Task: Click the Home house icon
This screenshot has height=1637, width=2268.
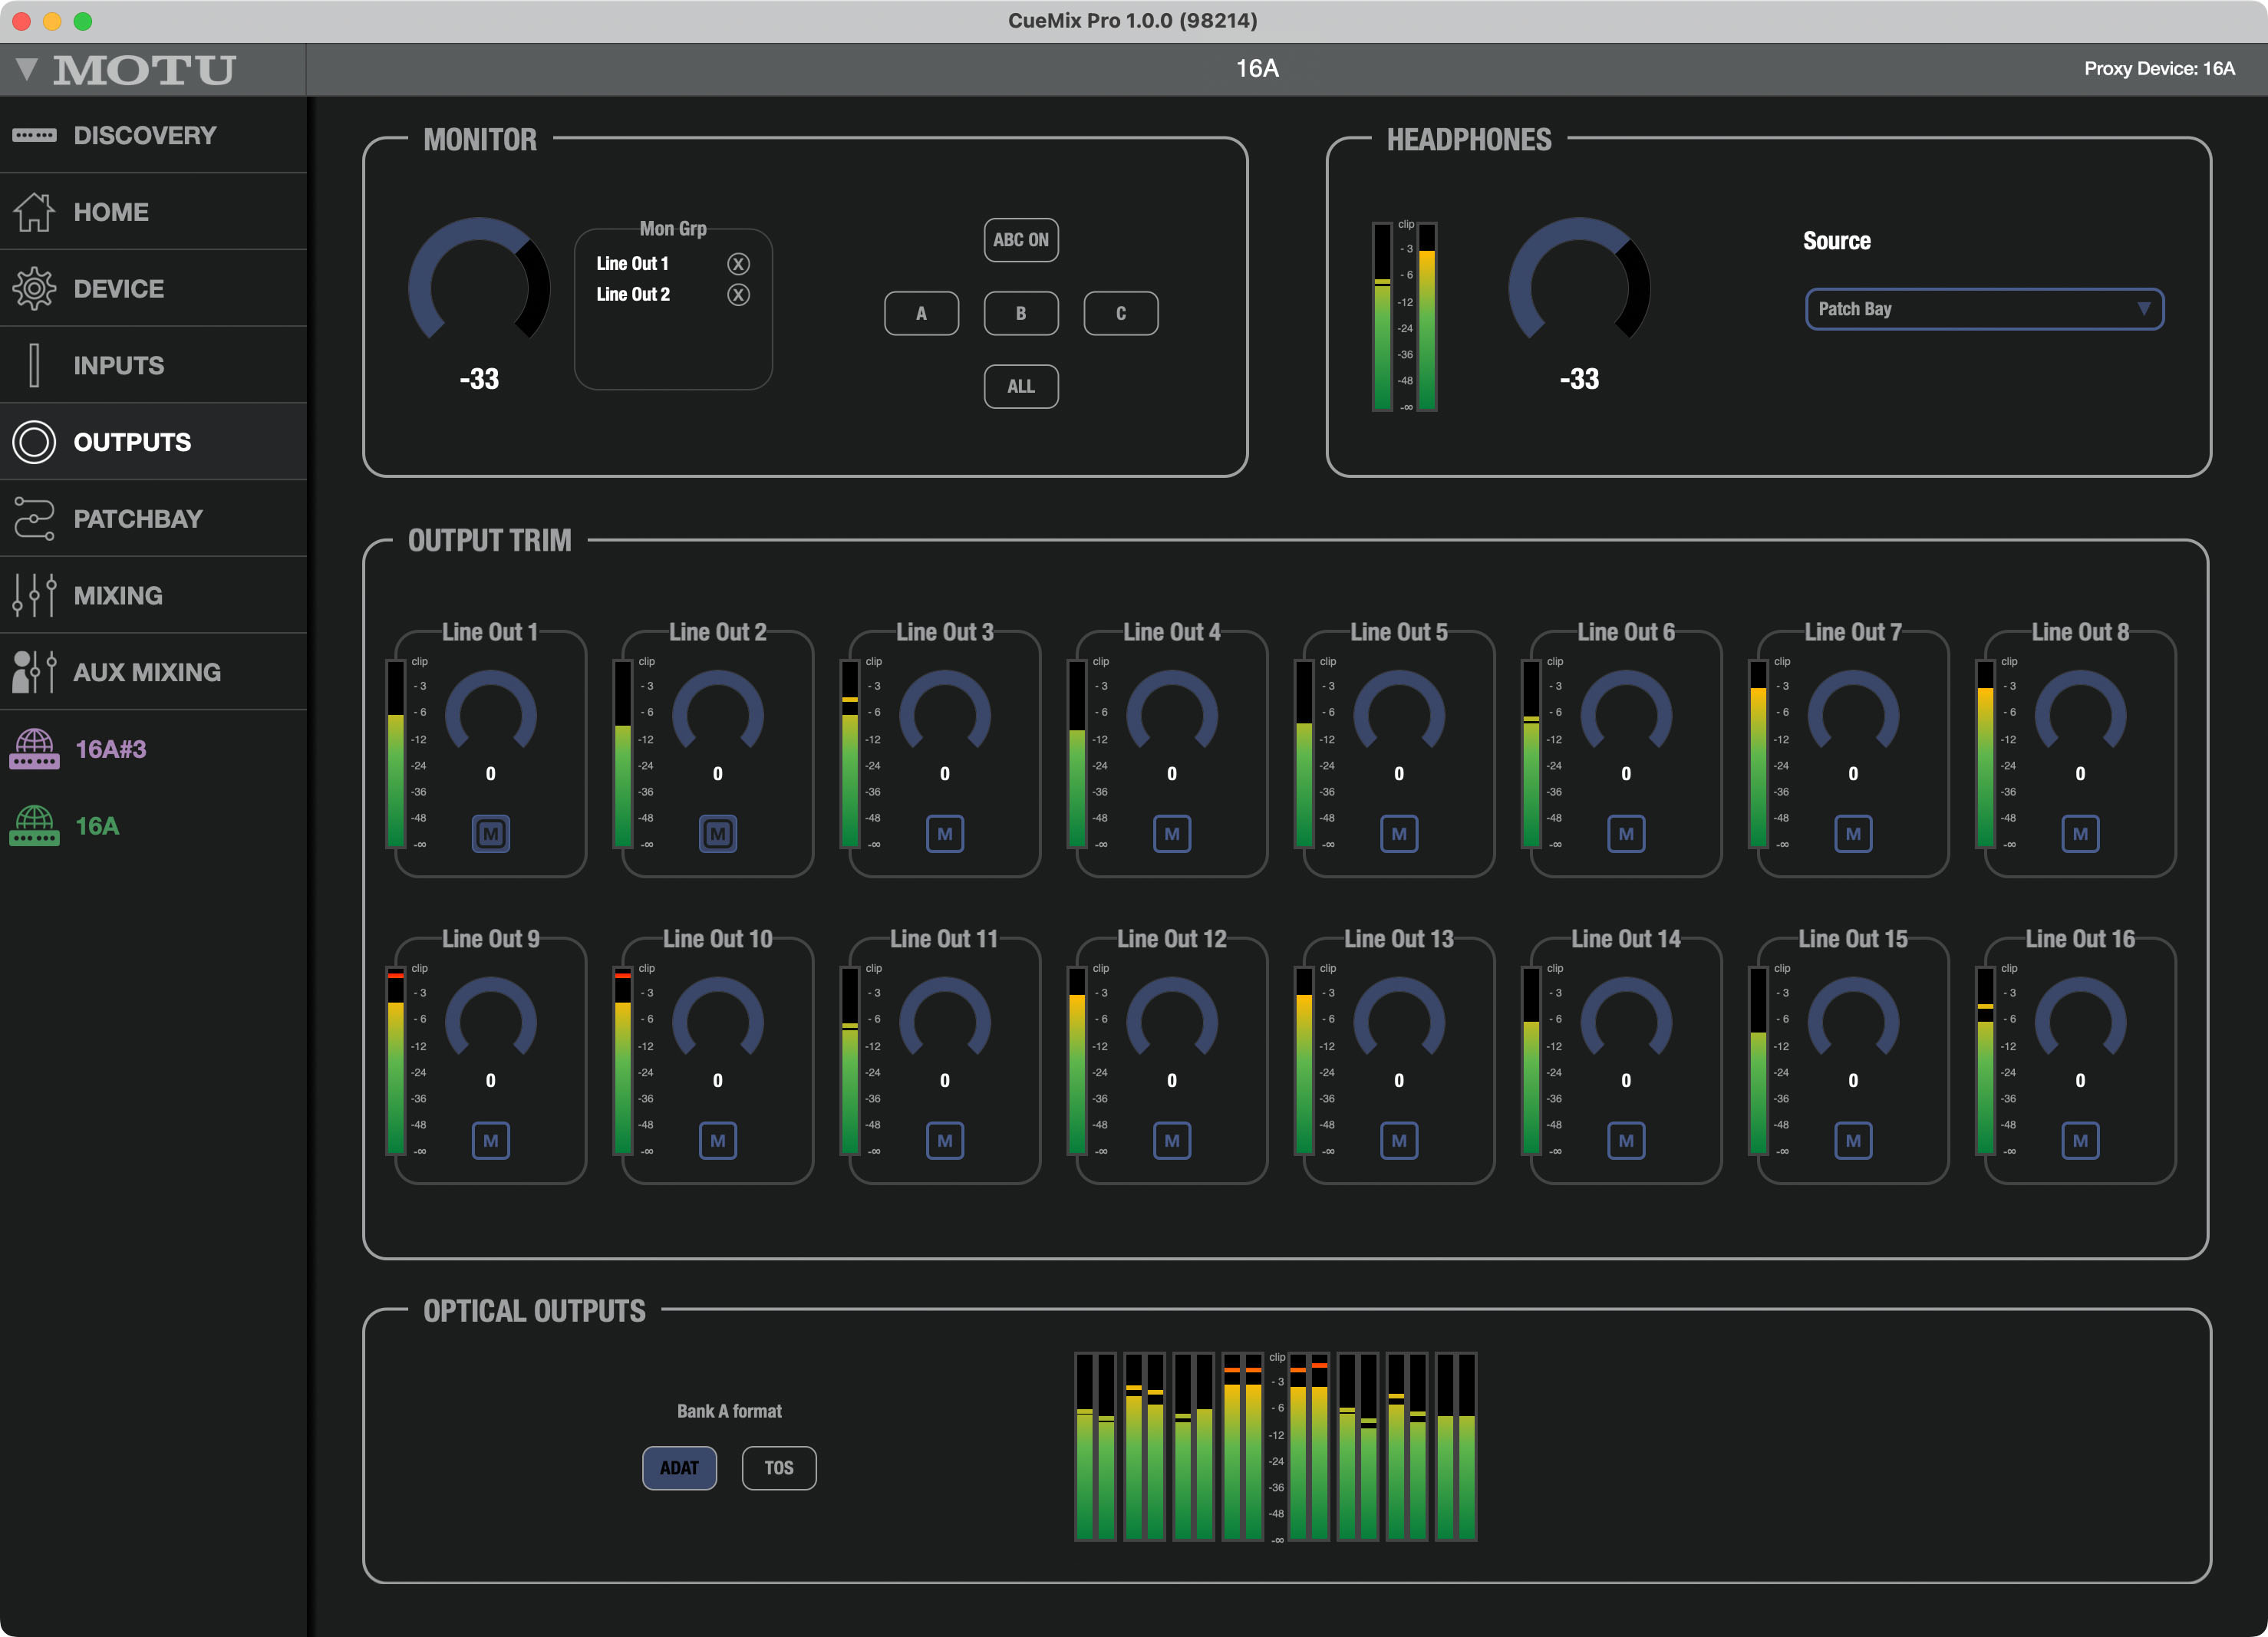Action: tap(34, 211)
